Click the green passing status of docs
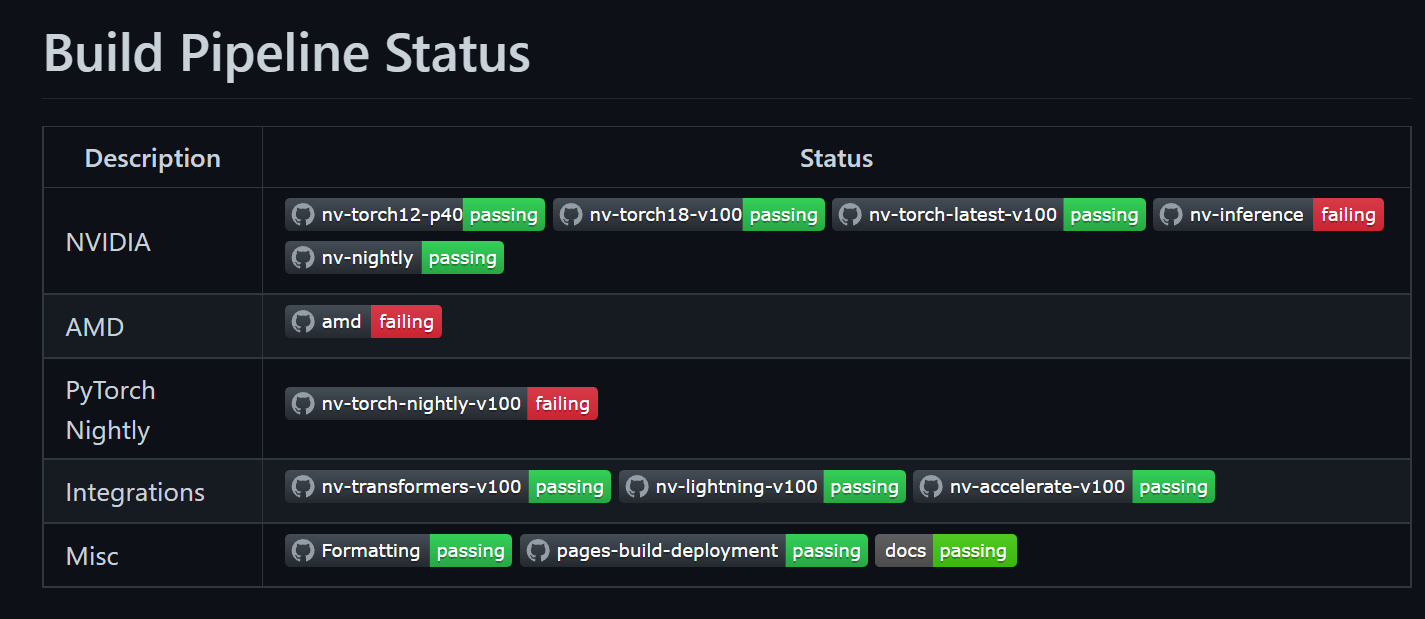Image resolution: width=1425 pixels, height=619 pixels. point(974,551)
